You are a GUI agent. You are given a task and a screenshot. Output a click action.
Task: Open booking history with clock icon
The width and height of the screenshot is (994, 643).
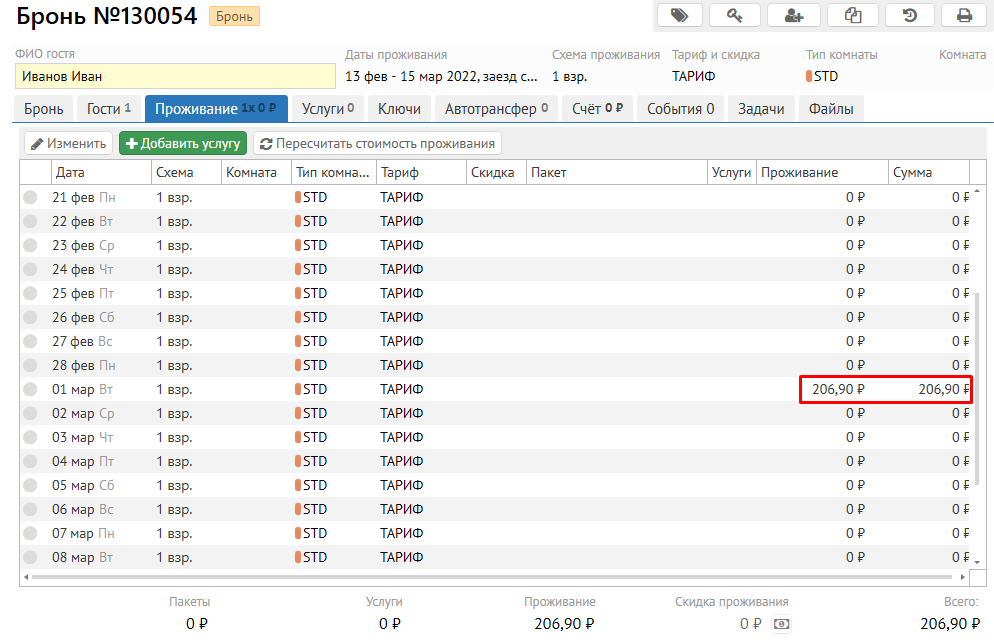point(910,15)
